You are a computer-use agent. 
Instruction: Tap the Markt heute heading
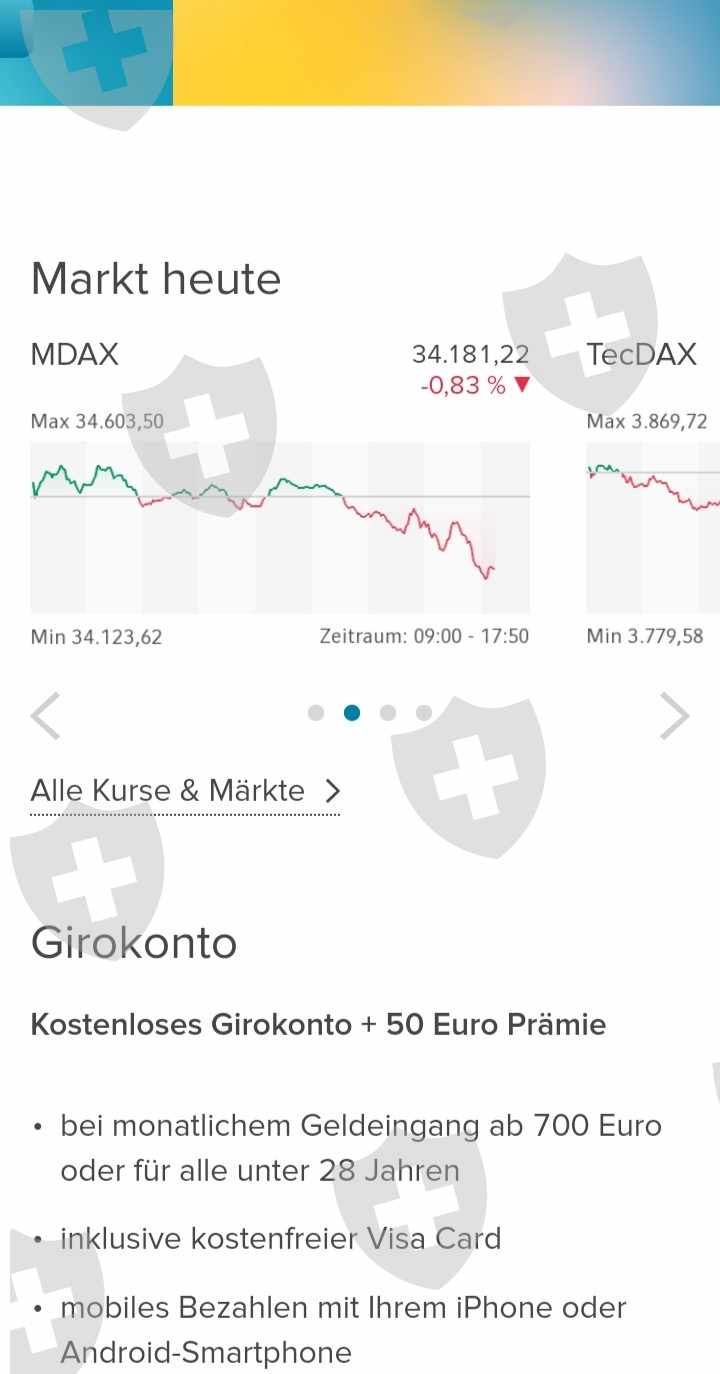(x=156, y=278)
